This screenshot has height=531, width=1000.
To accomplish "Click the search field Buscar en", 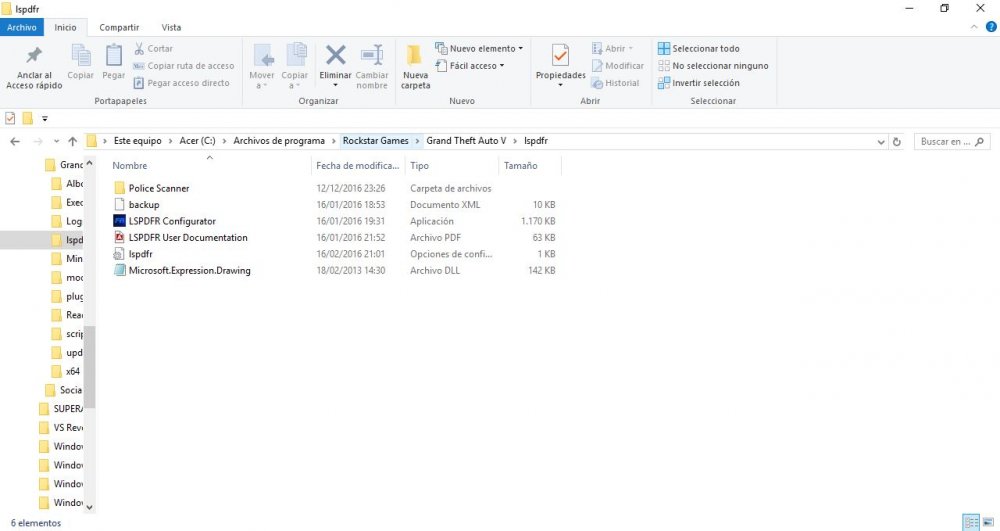I will (x=950, y=142).
